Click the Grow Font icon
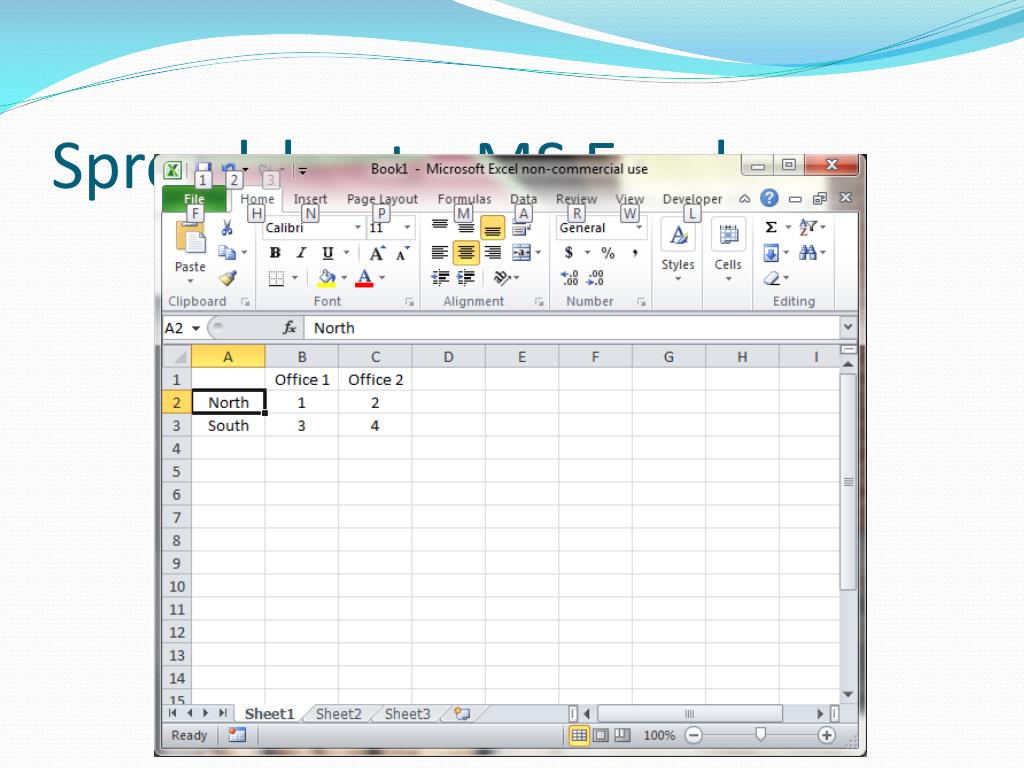The image size is (1024, 768). pyautogui.click(x=377, y=253)
